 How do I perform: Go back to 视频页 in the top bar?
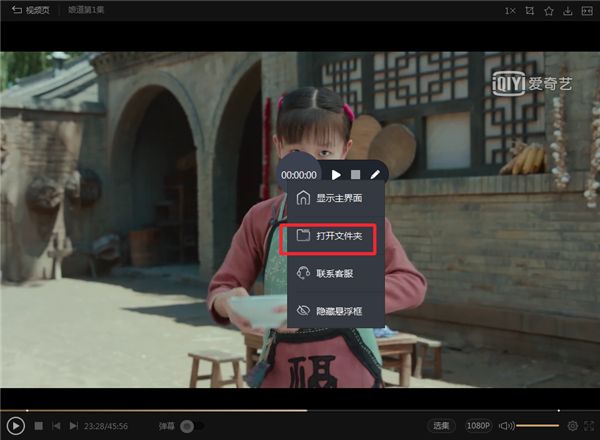(x=31, y=10)
